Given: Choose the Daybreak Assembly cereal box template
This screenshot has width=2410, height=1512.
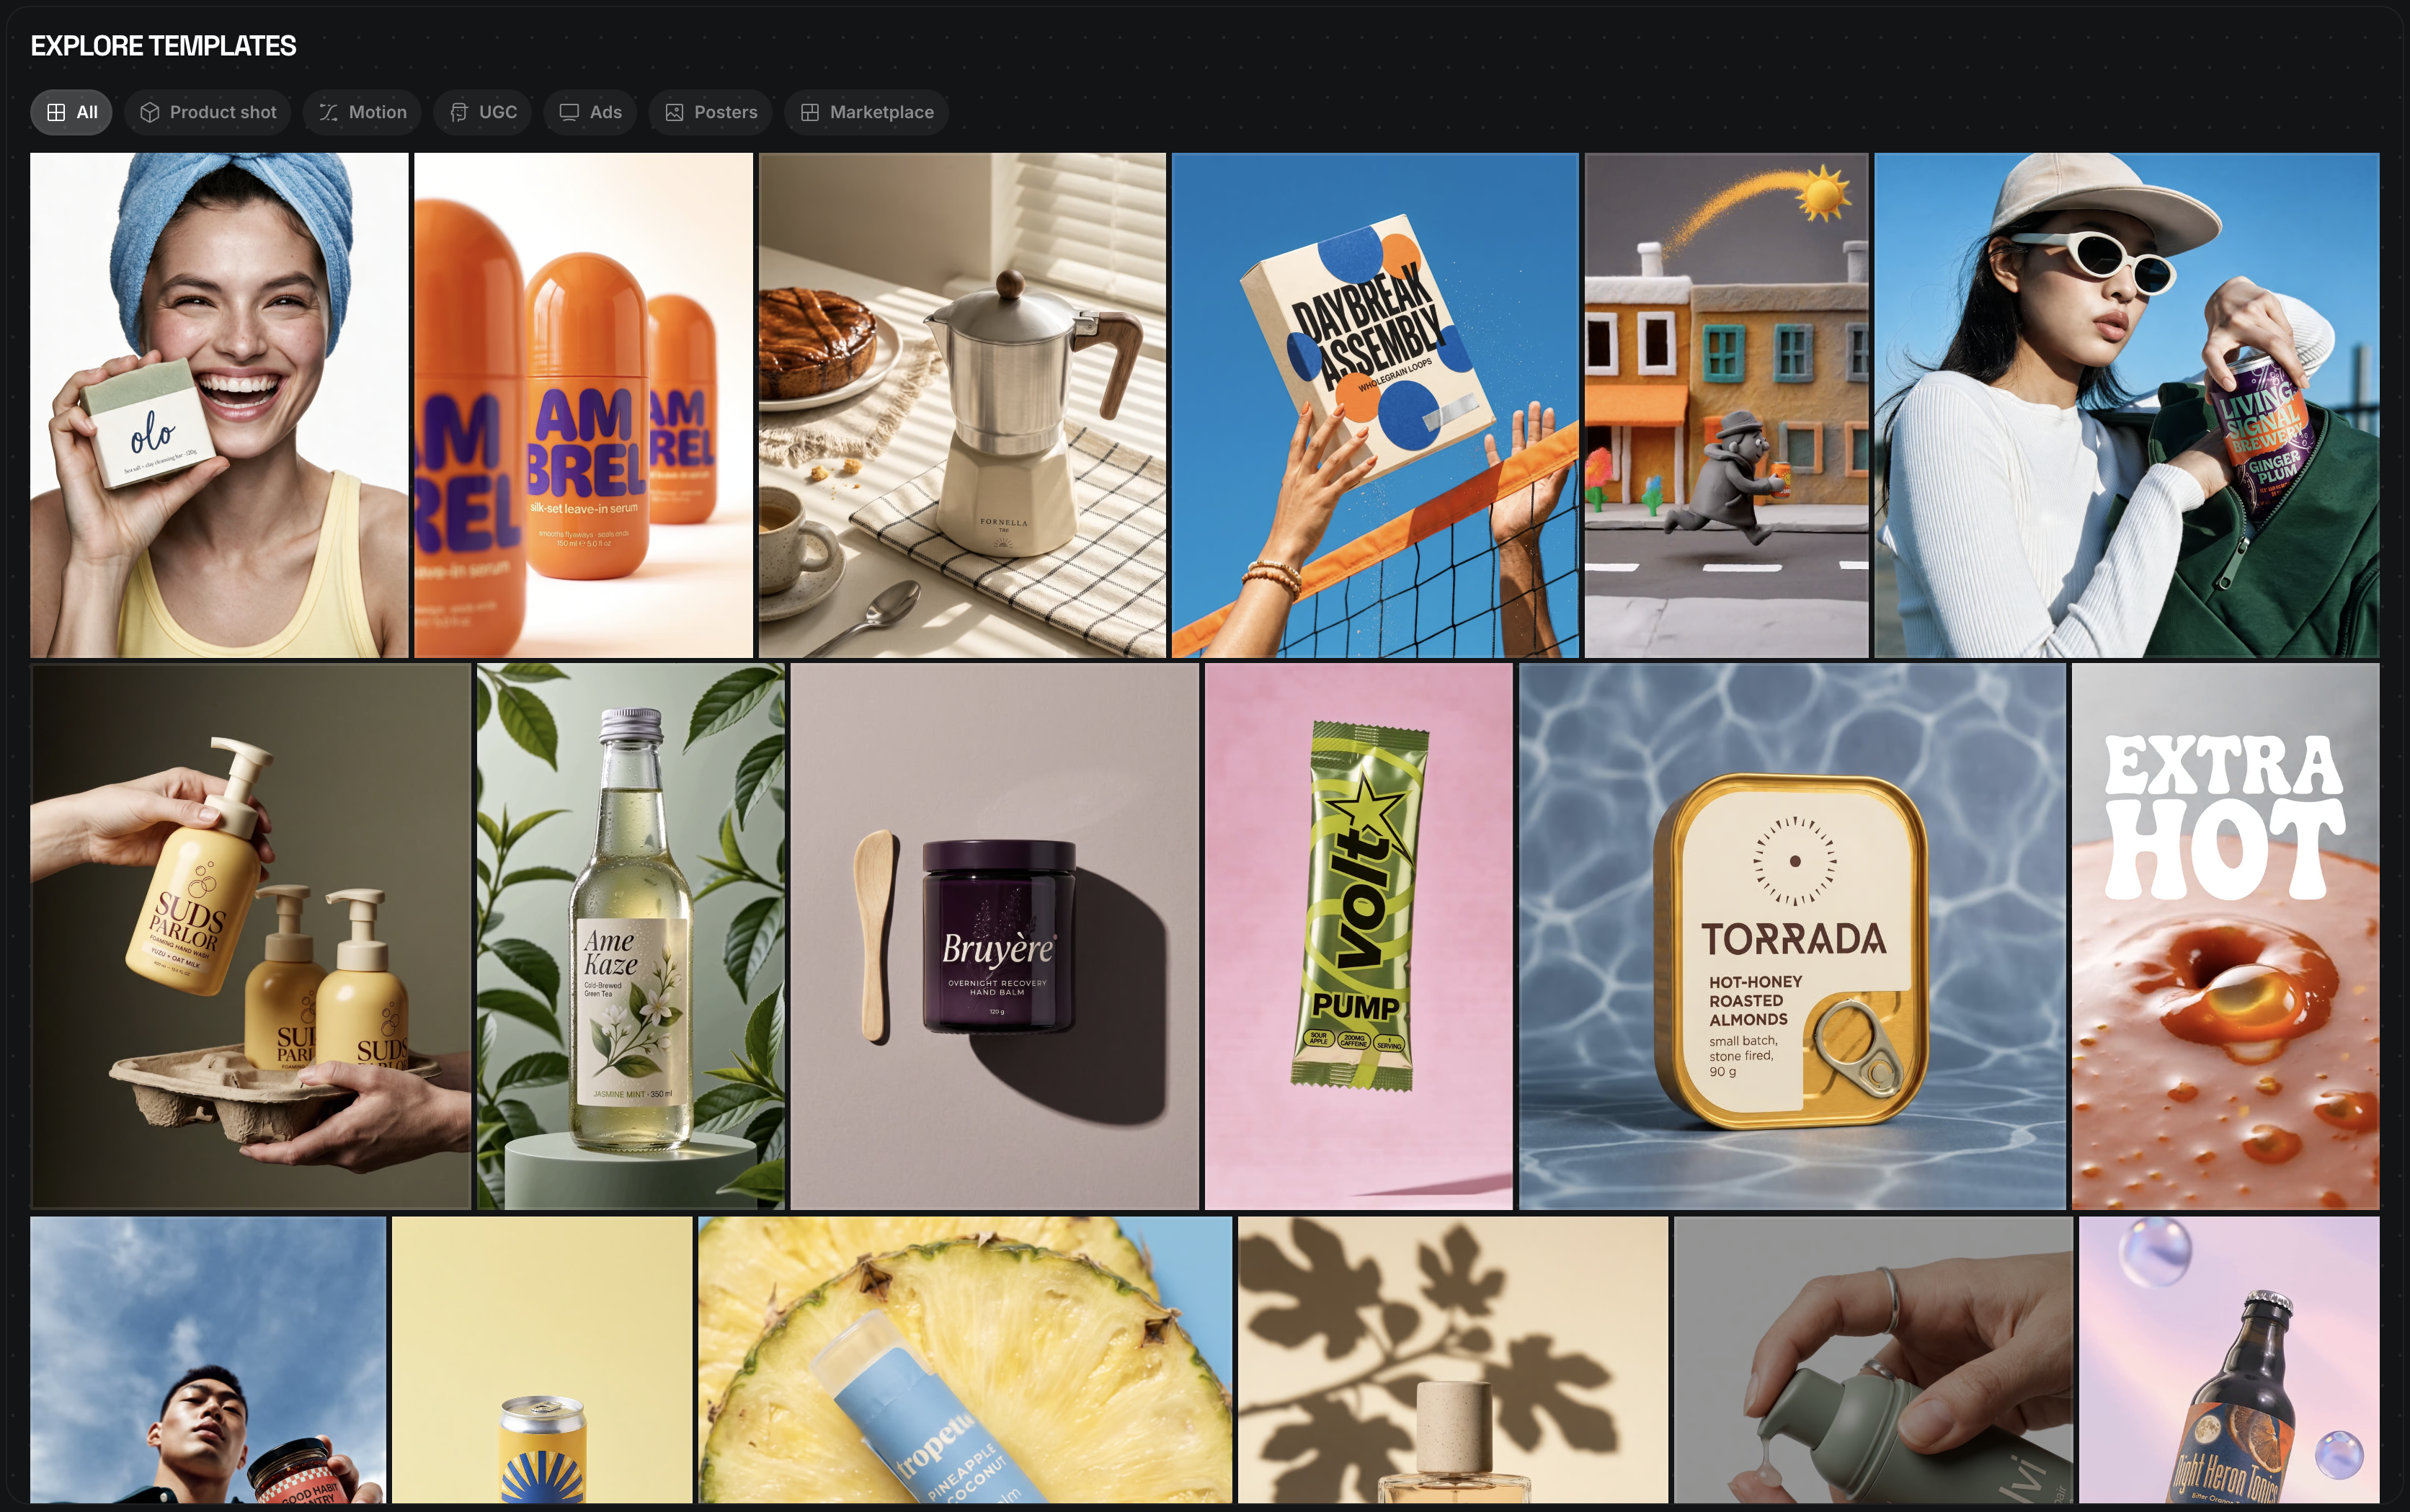Looking at the screenshot, I should click(x=1375, y=405).
